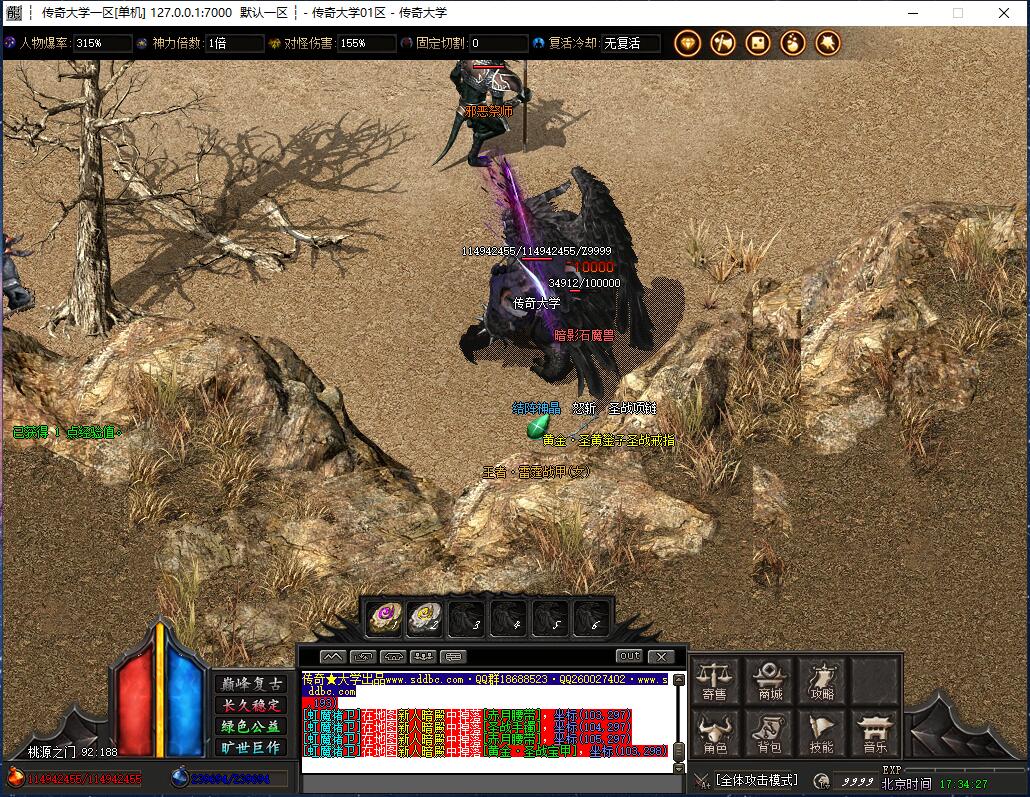This screenshot has height=797, width=1030.
Task: Click the third chat toolbar icon with double arrow
Action: [x=393, y=656]
